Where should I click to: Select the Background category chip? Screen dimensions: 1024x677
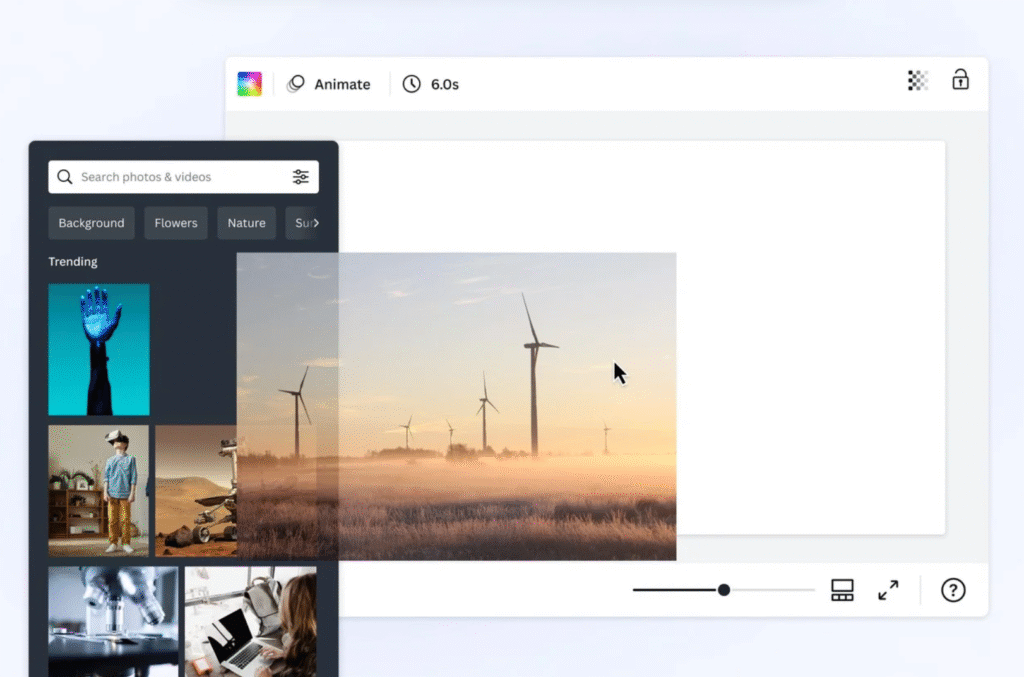point(91,223)
